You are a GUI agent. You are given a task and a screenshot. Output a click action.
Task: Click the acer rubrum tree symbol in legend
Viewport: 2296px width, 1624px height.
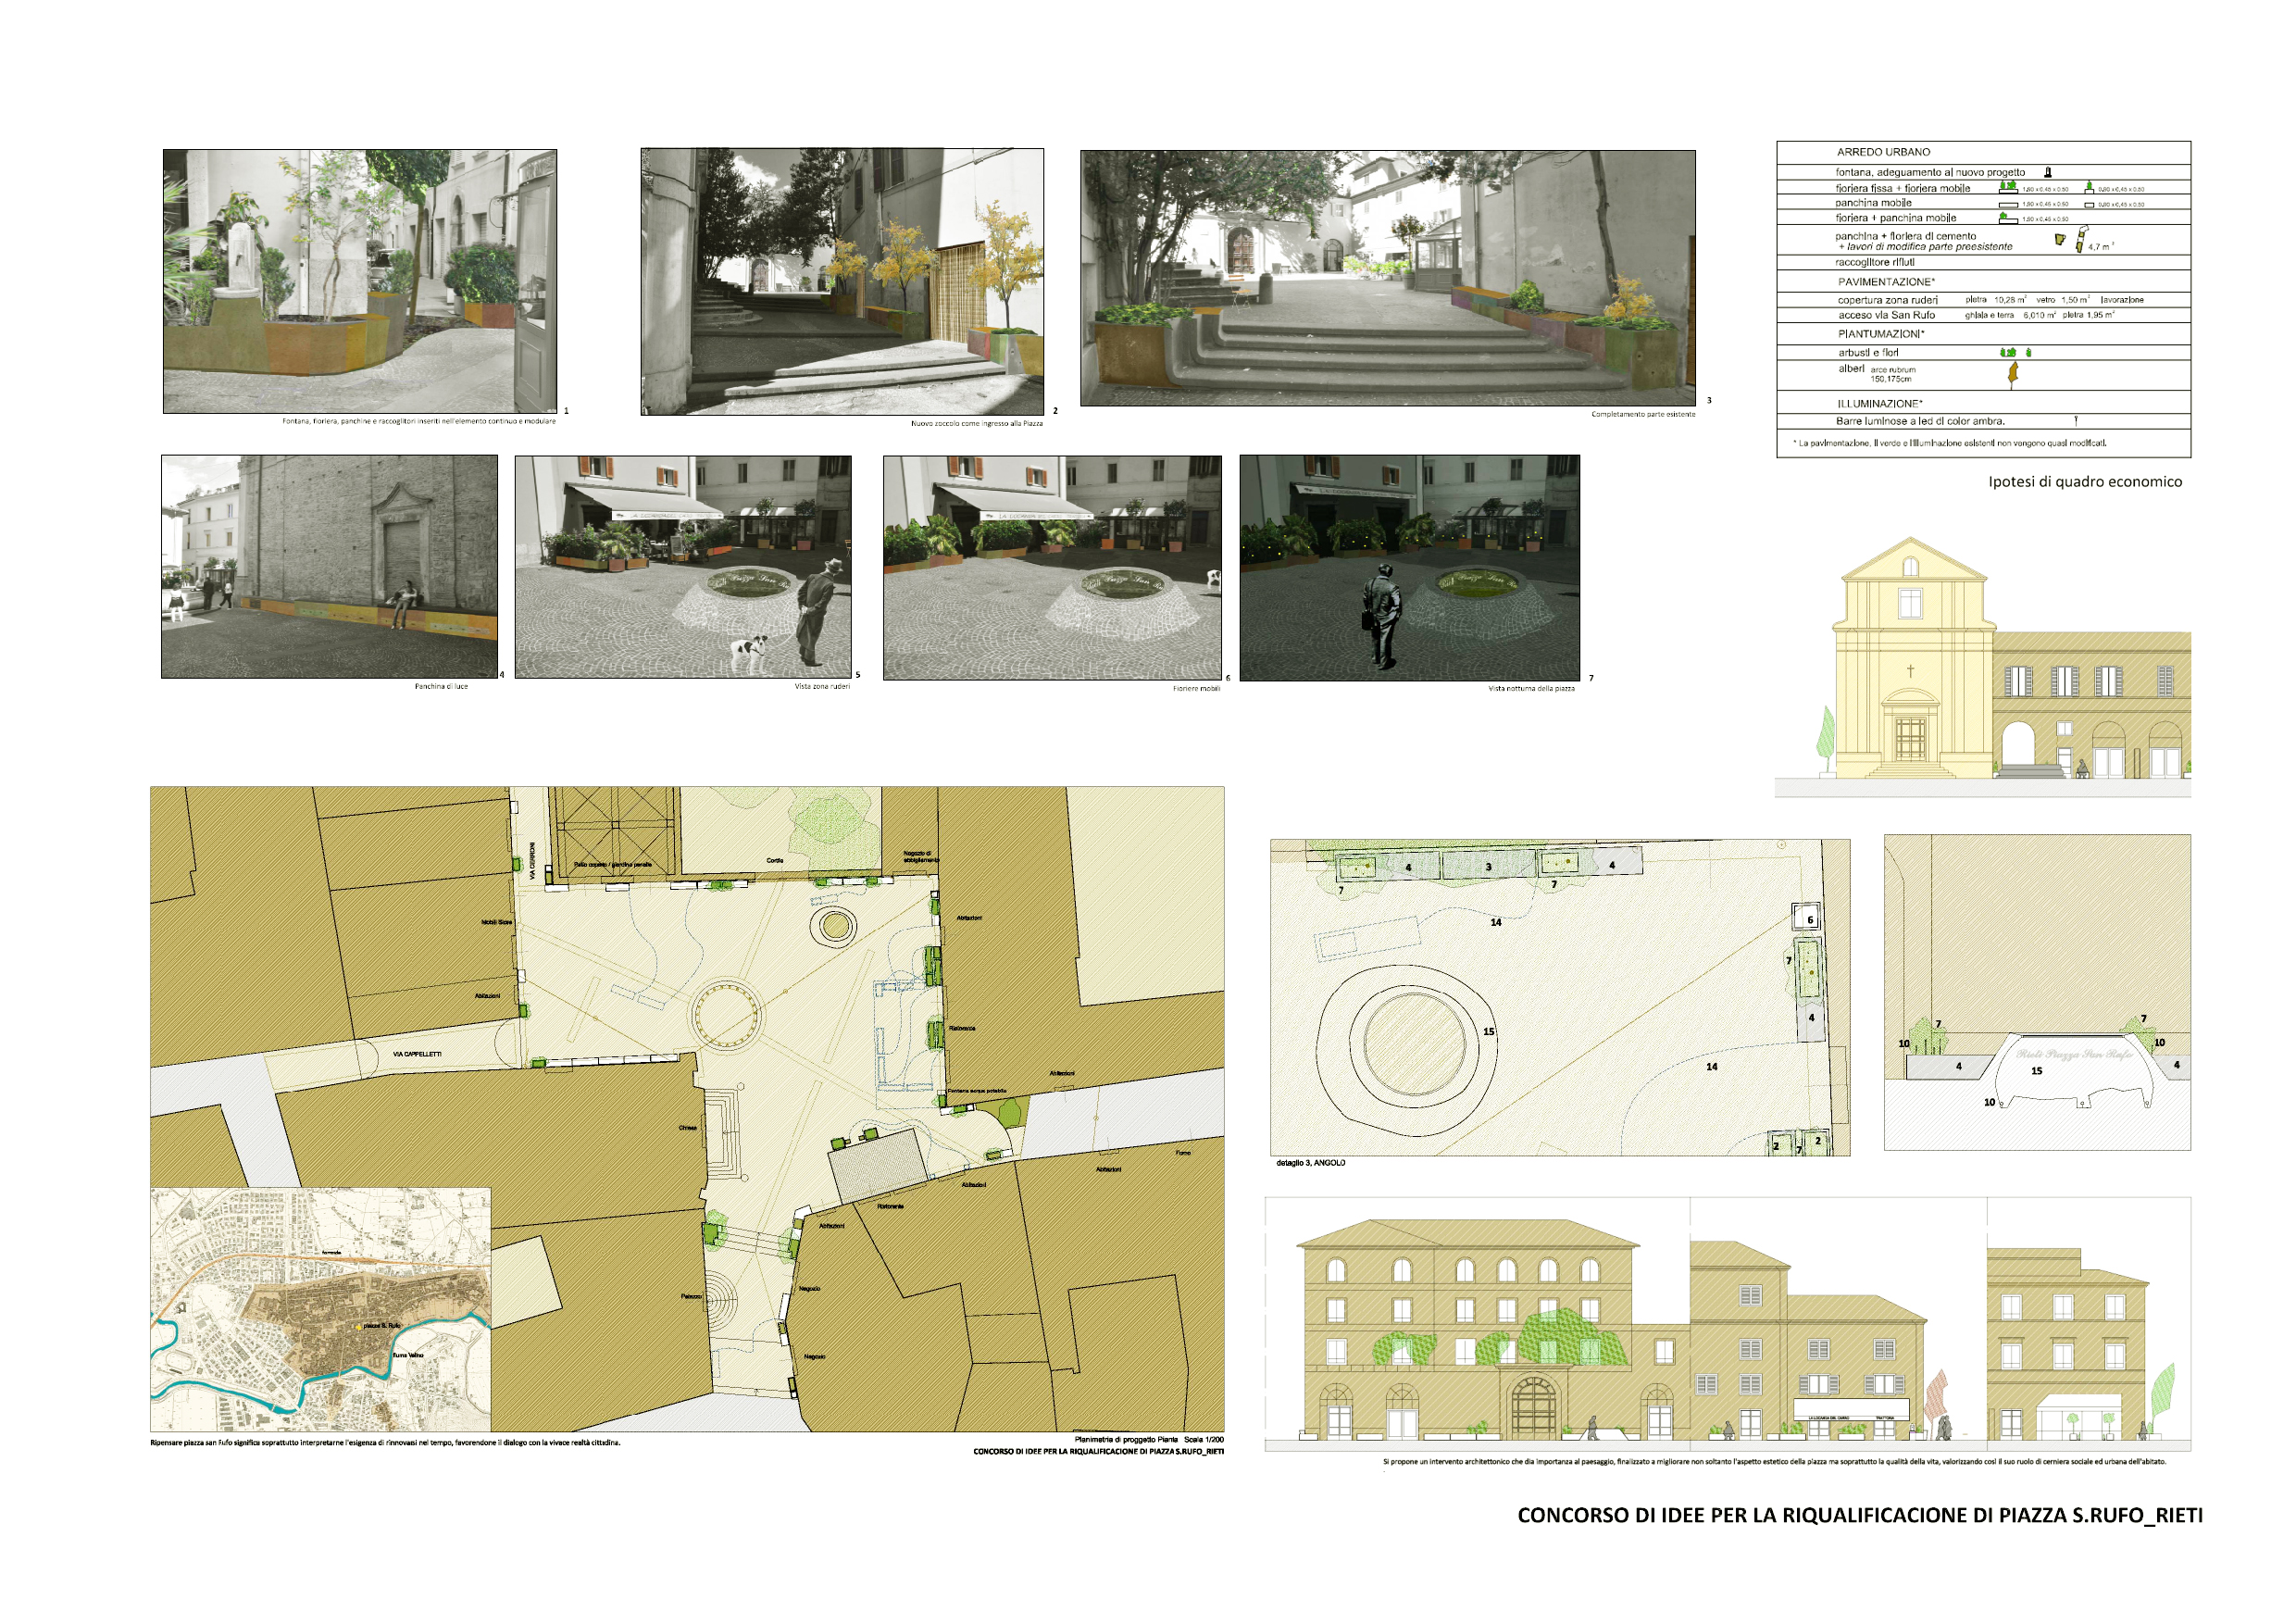click(2014, 374)
